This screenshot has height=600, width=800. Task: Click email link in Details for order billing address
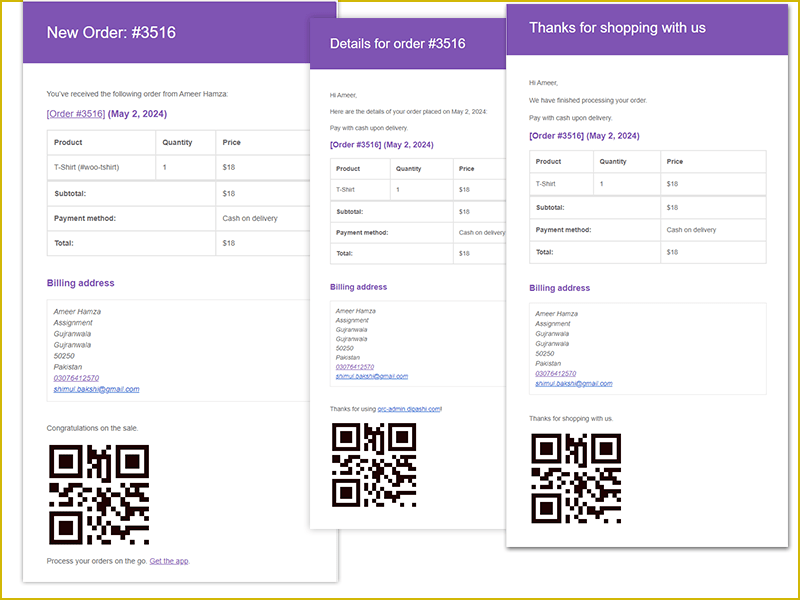point(371,377)
